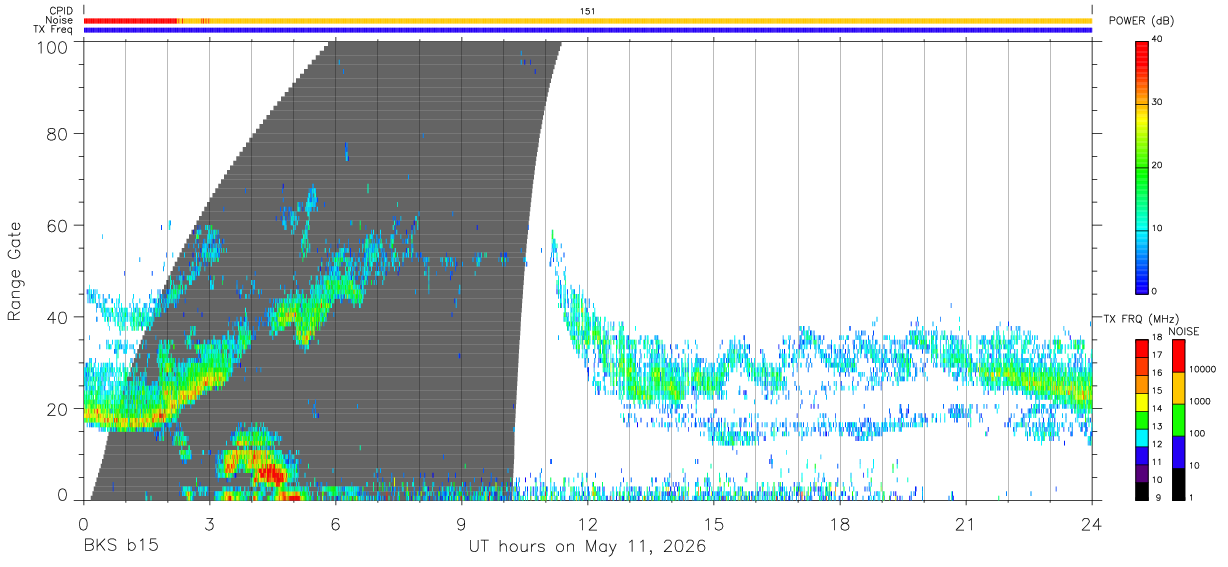Click the blue TX Freq strip above the plot
Image resolution: width=1228 pixels, height=567 pixels.
[588, 30]
